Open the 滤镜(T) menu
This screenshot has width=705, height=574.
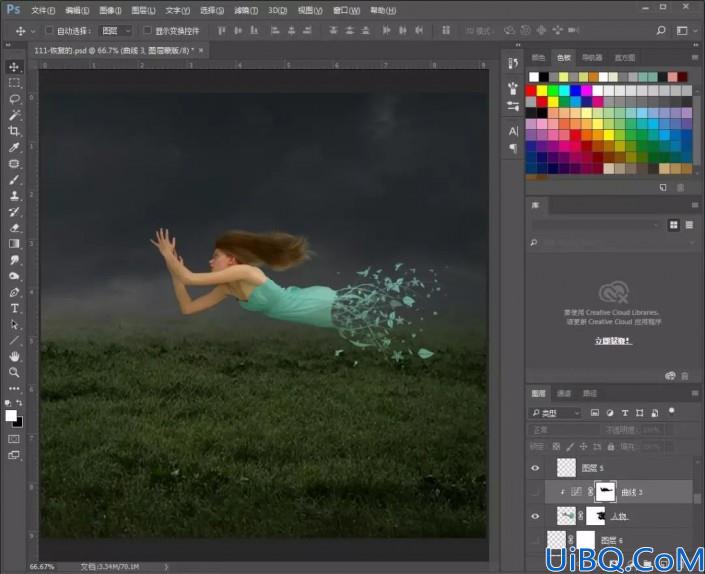pos(246,10)
